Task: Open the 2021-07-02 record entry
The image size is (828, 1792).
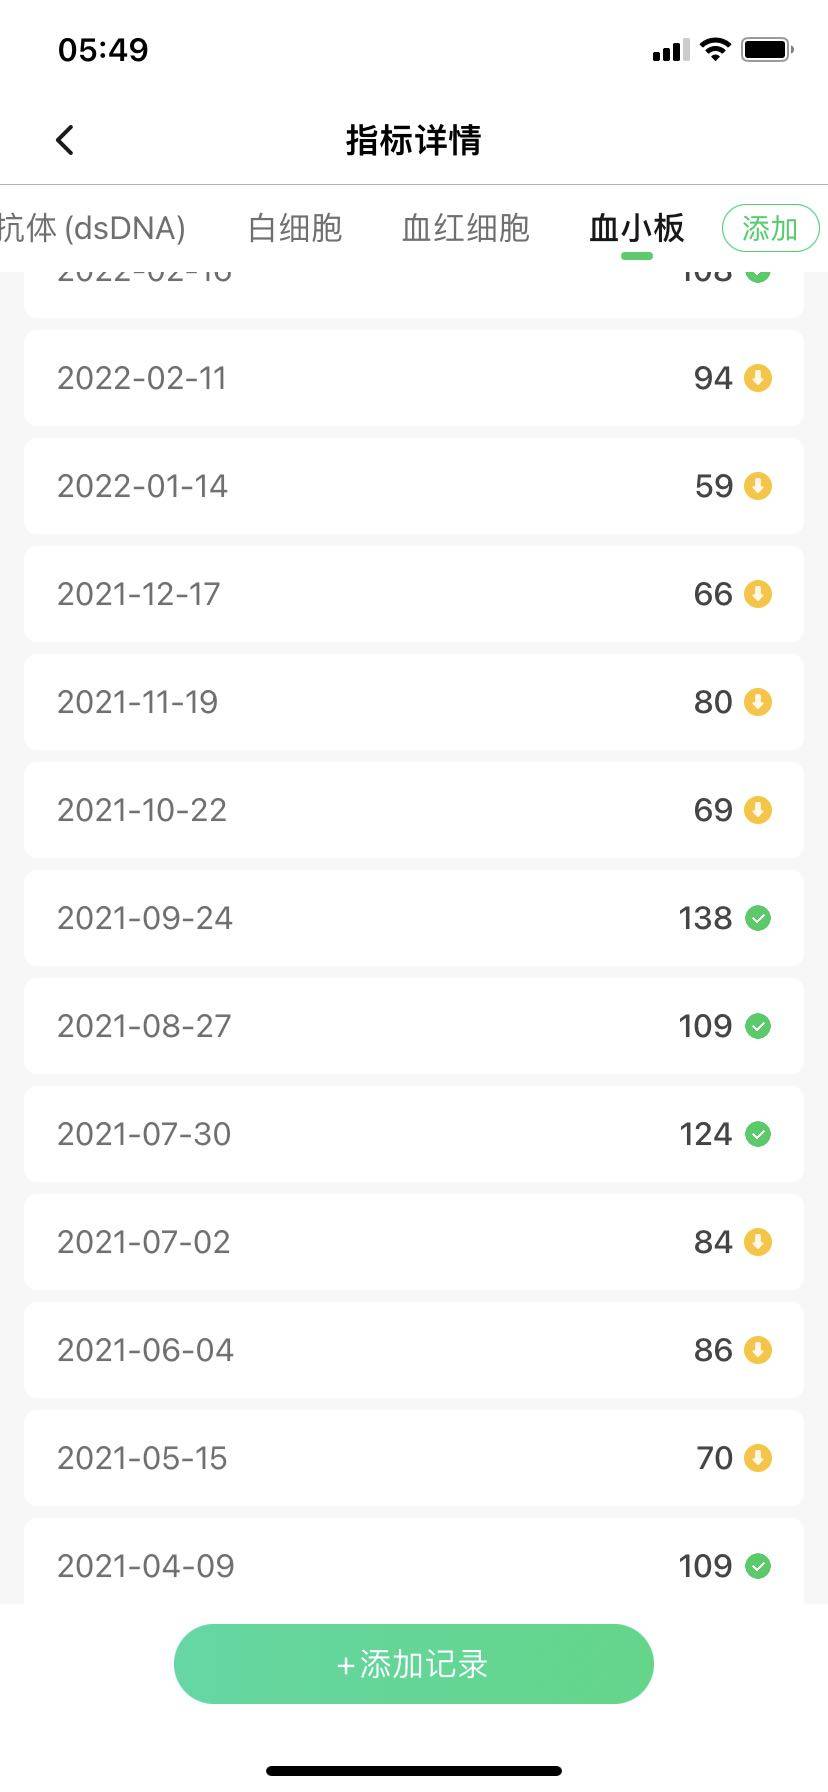Action: (413, 1242)
